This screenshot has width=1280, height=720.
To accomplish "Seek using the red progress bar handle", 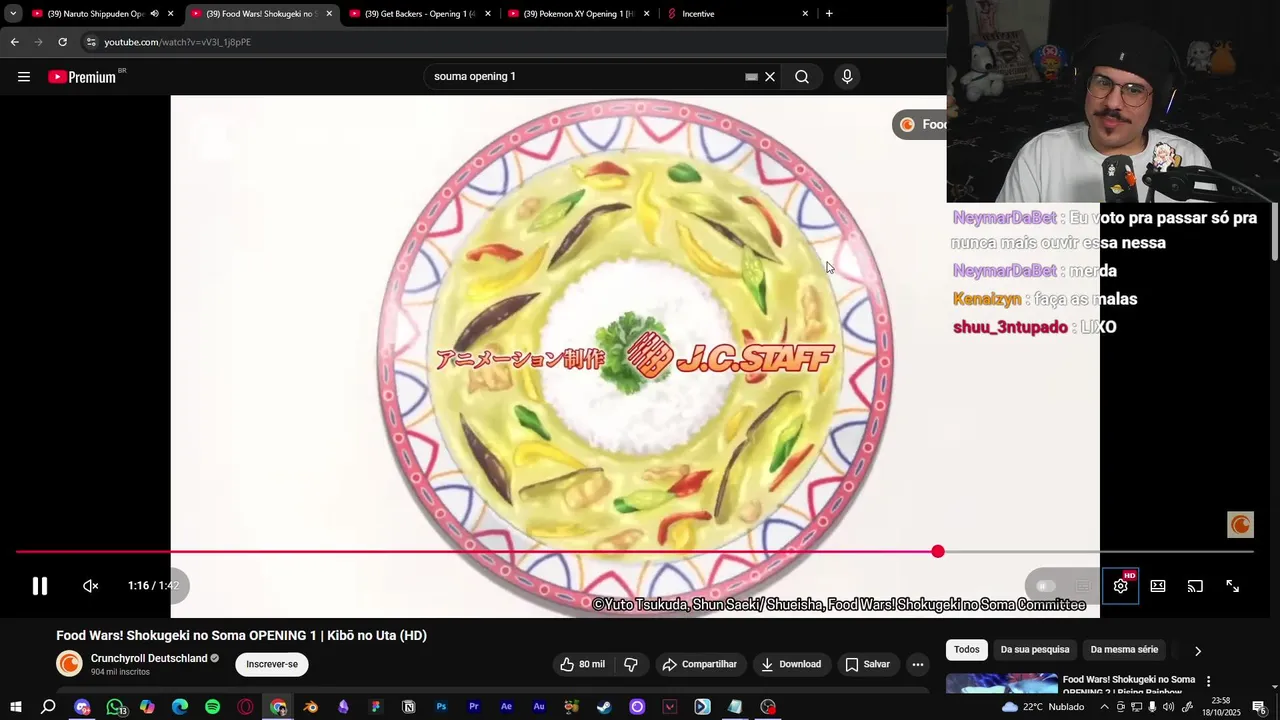I will point(938,552).
